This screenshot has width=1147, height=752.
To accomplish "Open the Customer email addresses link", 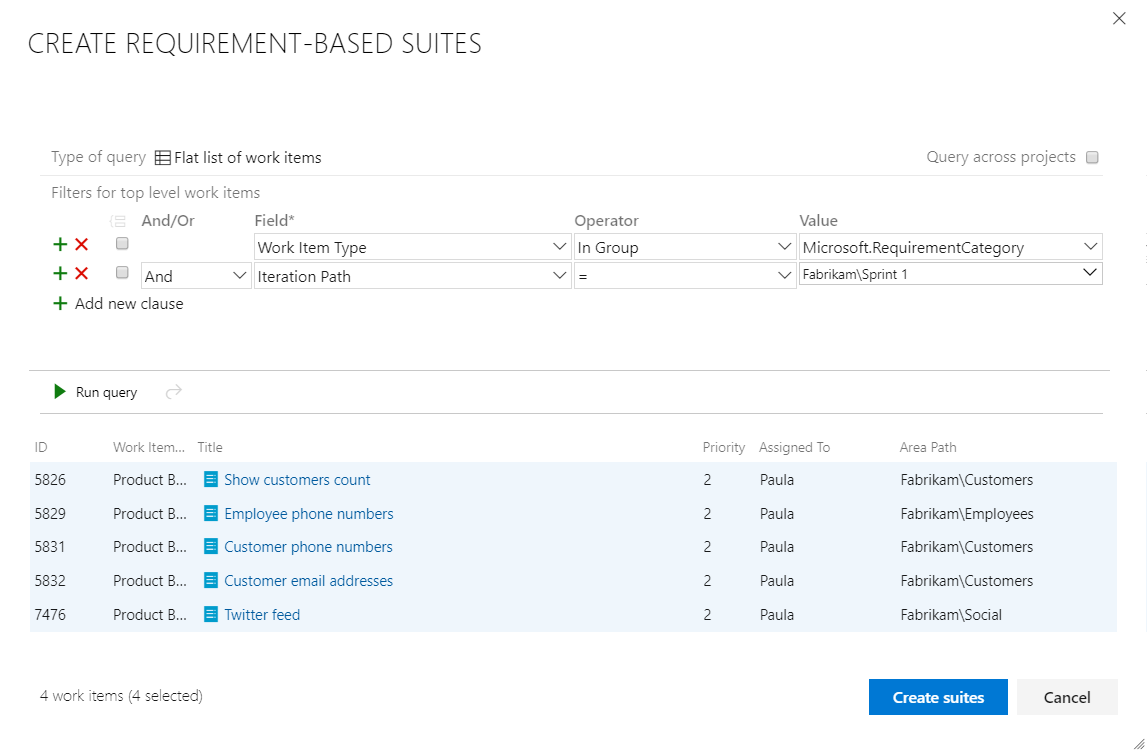I will point(308,581).
